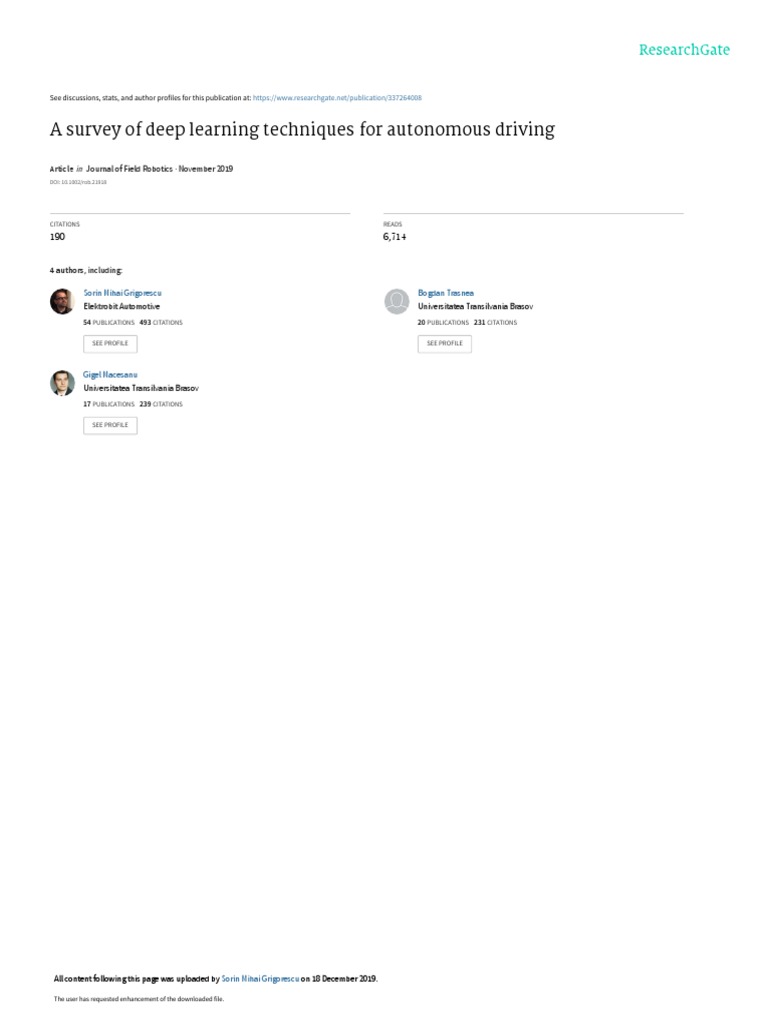Click See Profile for Gigel Macesanu
Screen dimensions: 768x1024
[x=110, y=425]
